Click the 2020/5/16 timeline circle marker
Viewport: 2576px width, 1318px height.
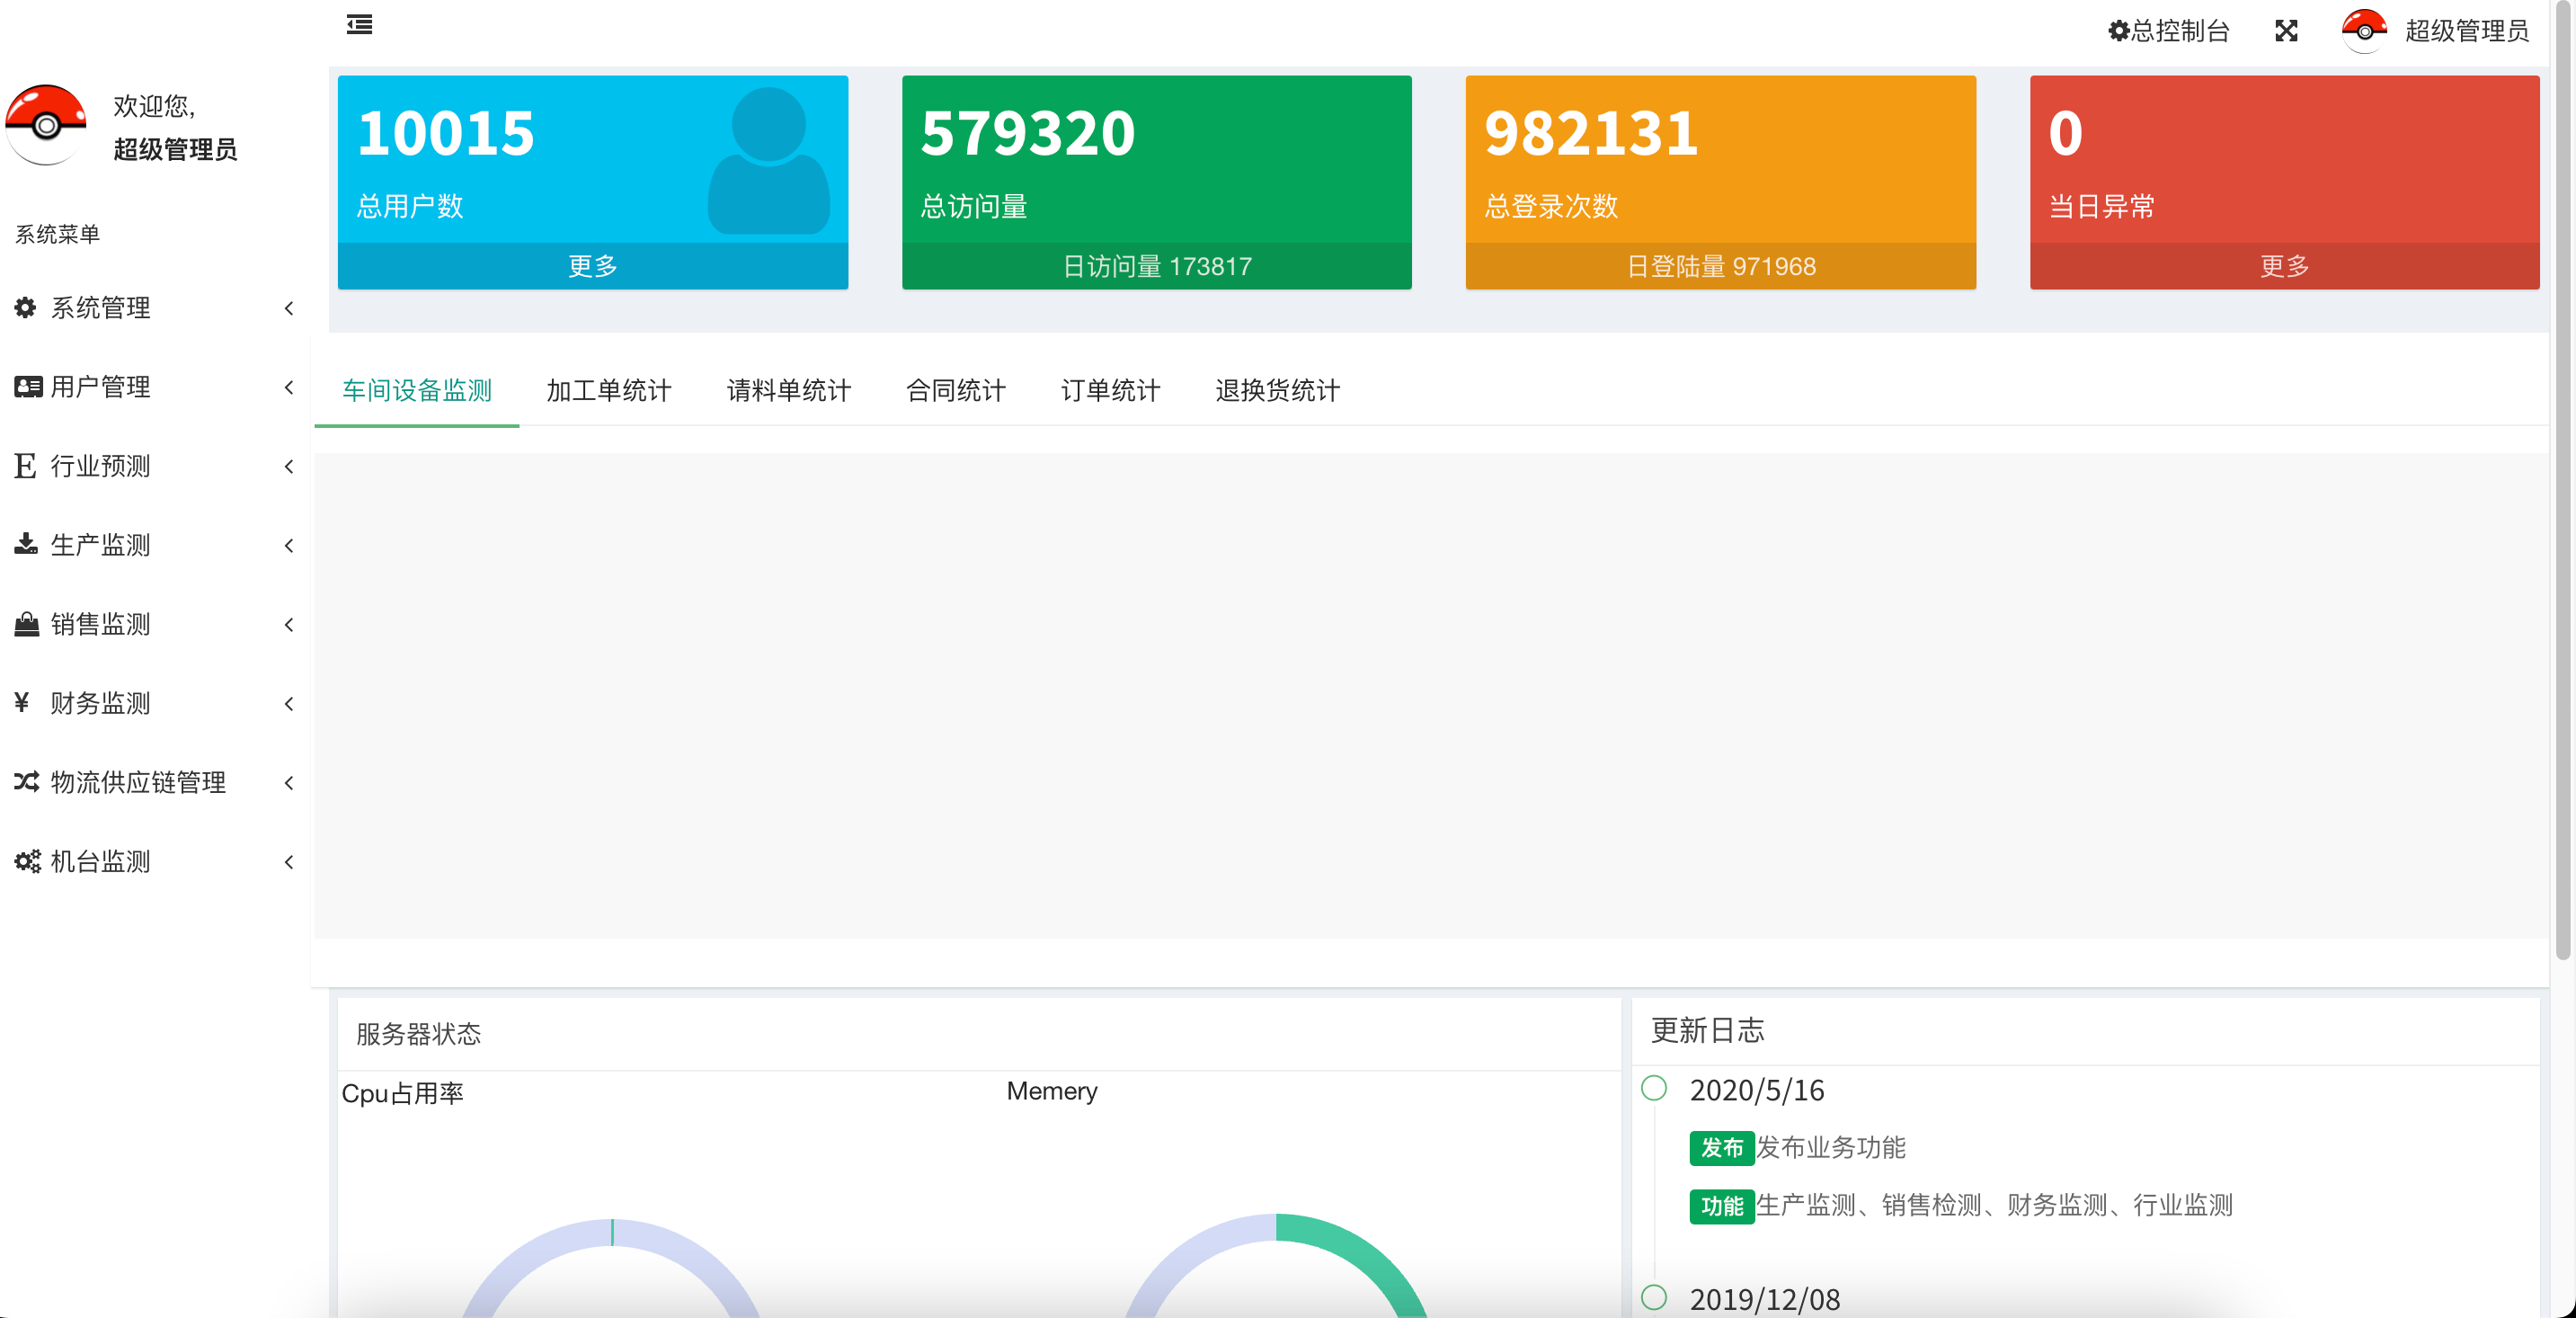[1654, 1088]
